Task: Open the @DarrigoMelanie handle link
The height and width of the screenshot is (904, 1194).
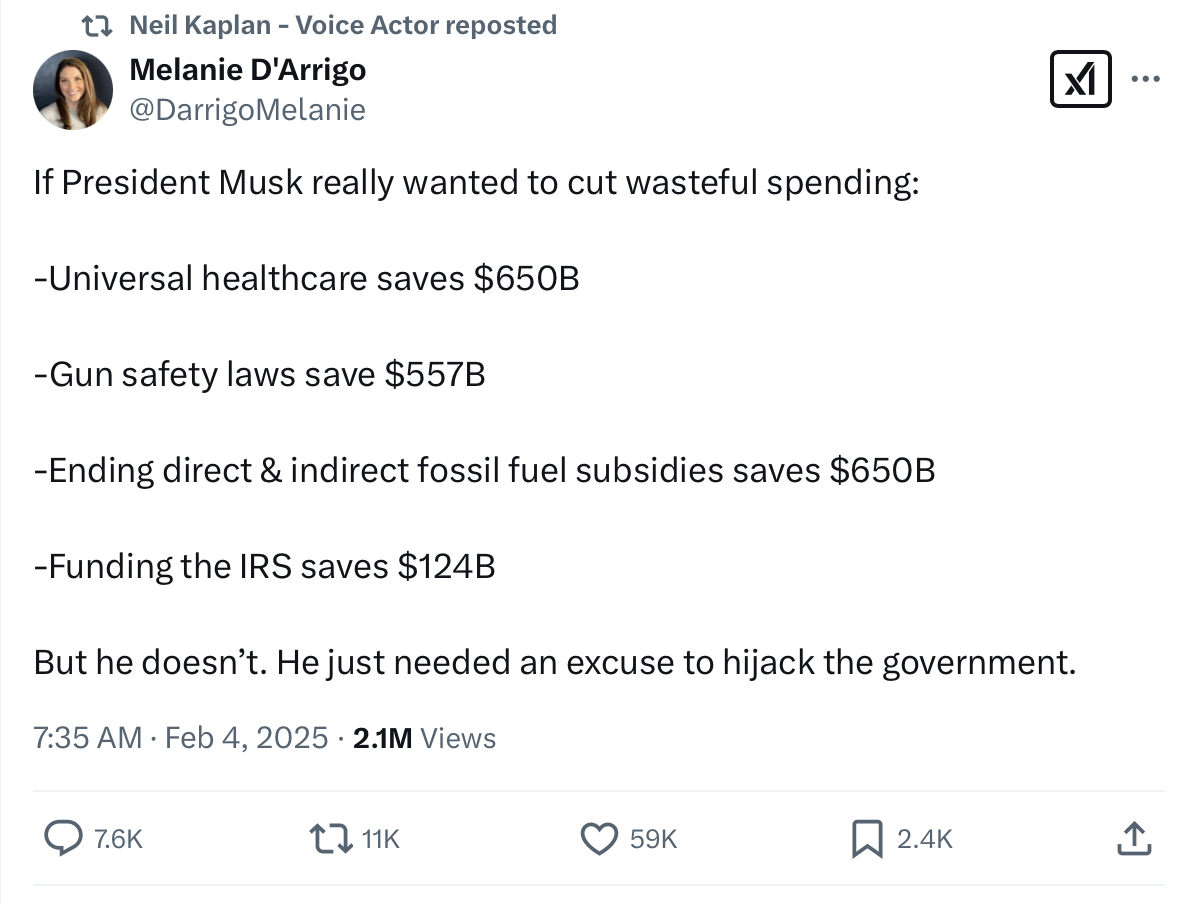Action: click(247, 110)
